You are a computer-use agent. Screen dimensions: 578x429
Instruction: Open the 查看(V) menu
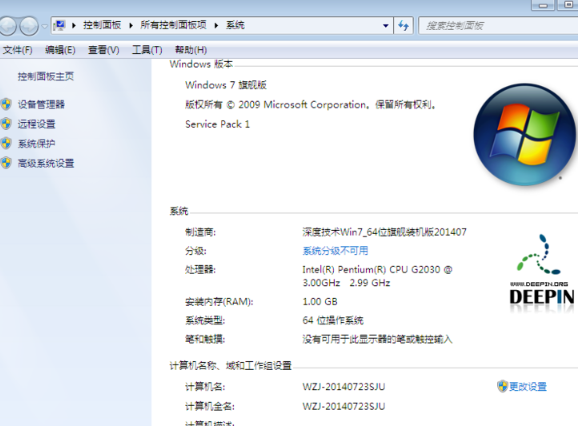click(x=104, y=50)
